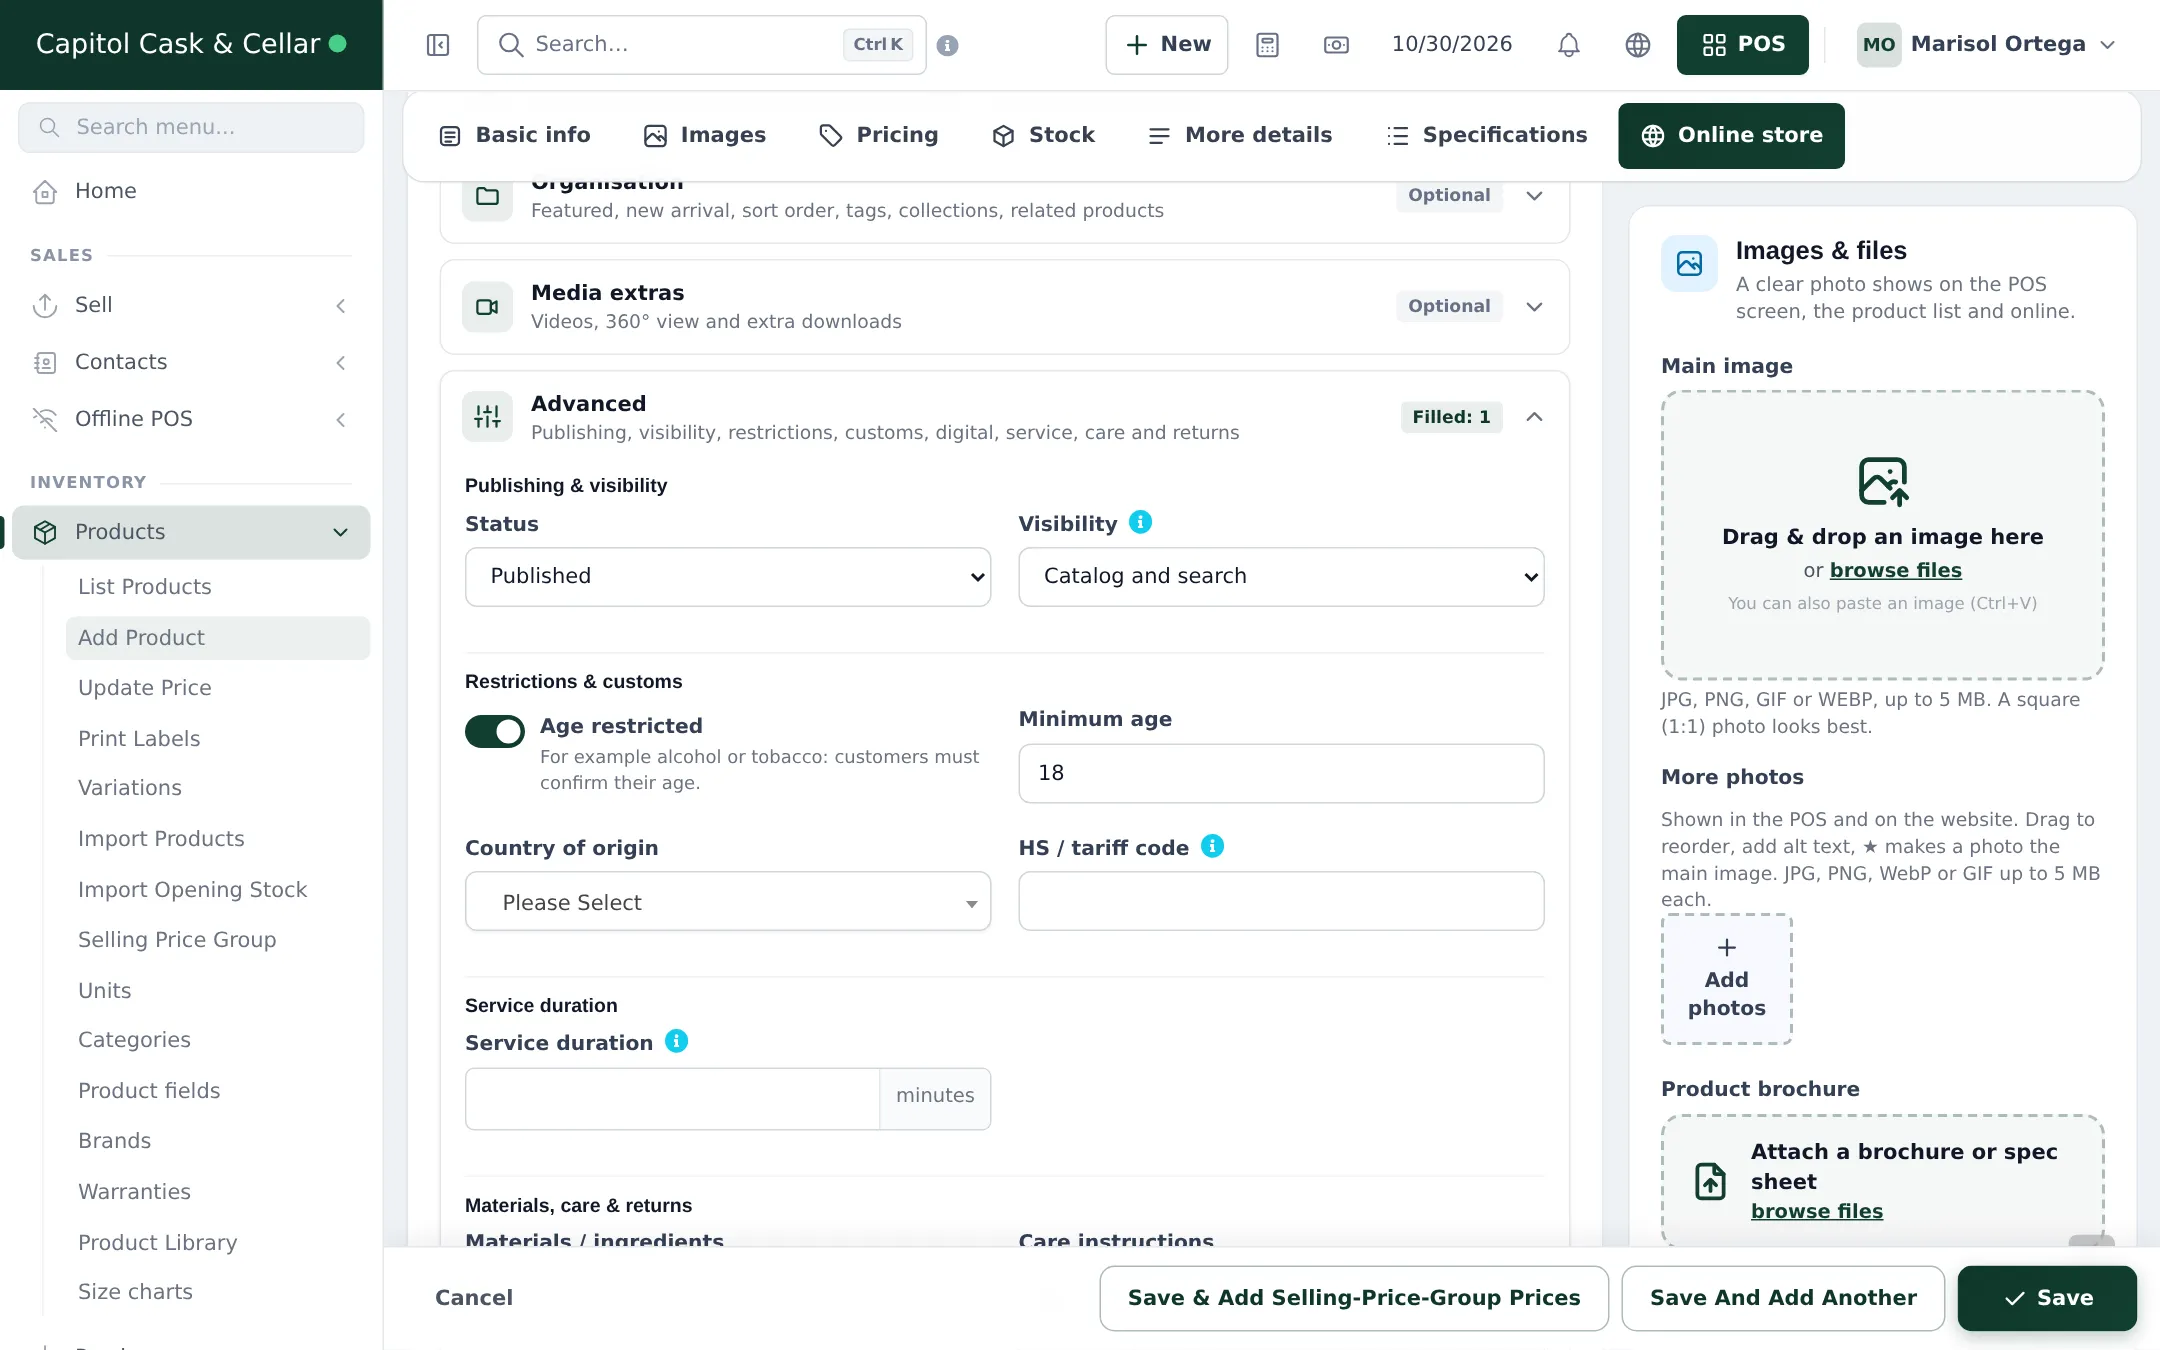Open the calculator icon
This screenshot has height=1350, width=2160.
click(1267, 45)
